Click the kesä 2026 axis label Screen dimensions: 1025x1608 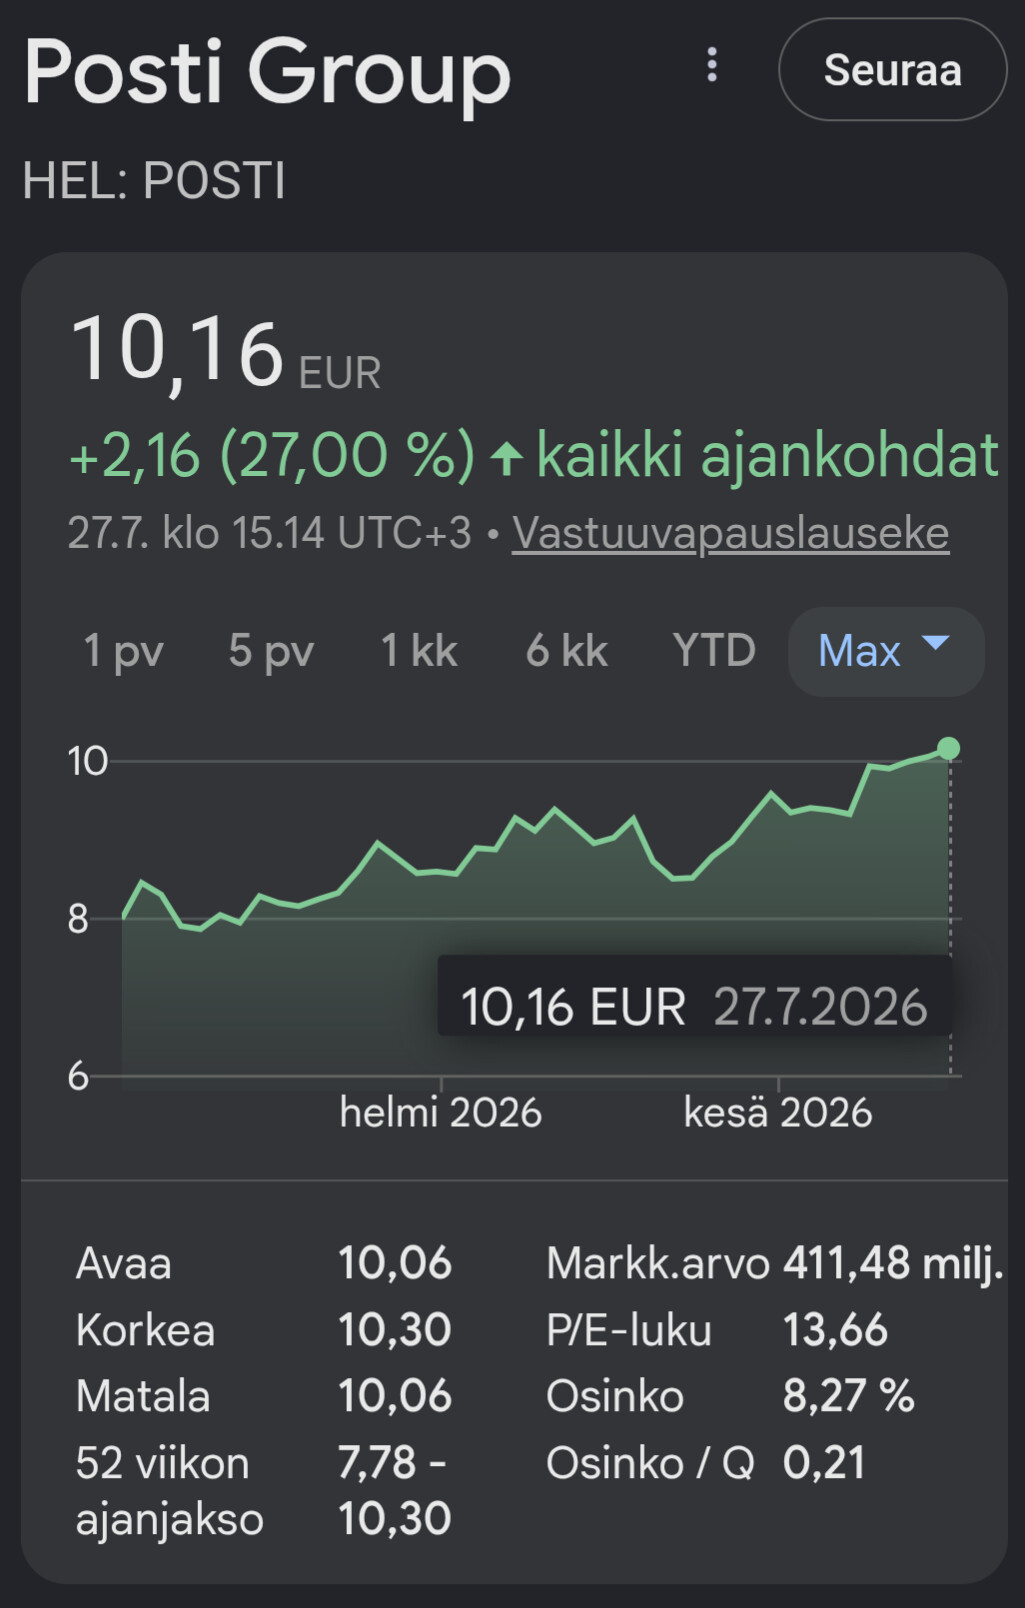point(778,1113)
